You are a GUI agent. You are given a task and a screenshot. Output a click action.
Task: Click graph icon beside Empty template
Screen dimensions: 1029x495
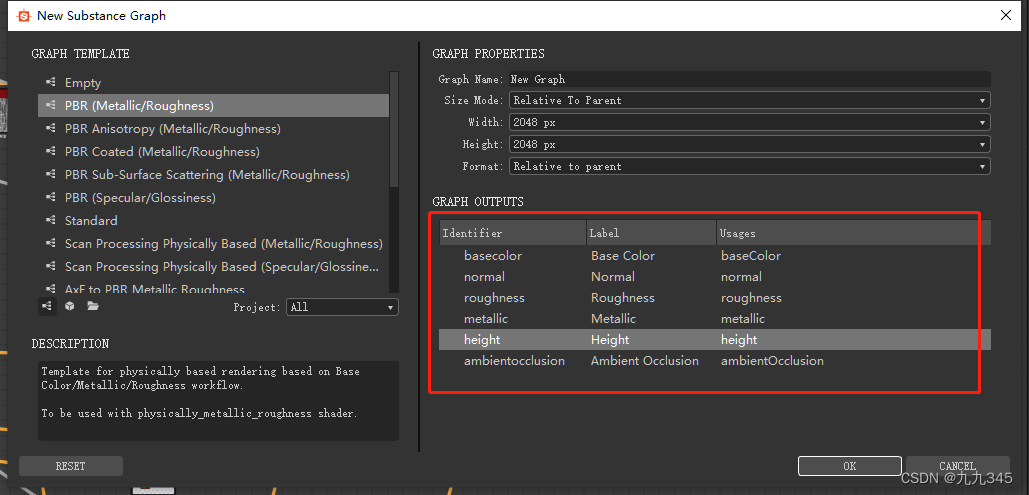(x=50, y=83)
